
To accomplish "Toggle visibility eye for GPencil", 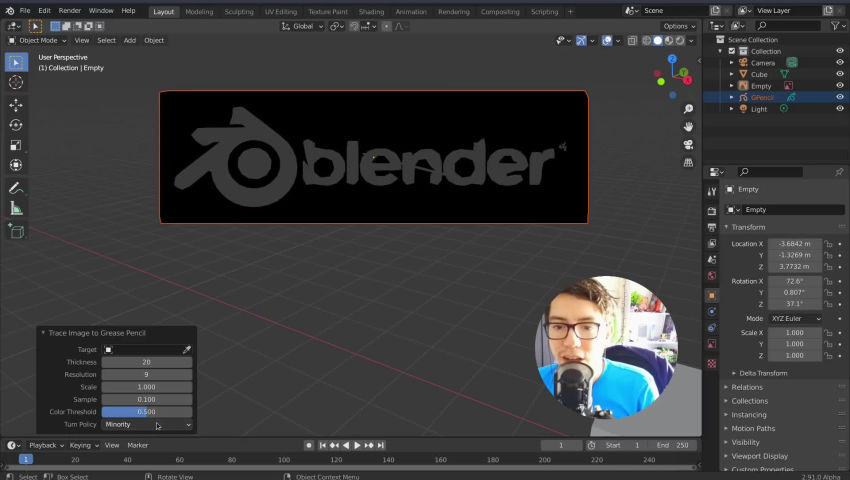I will [840, 97].
